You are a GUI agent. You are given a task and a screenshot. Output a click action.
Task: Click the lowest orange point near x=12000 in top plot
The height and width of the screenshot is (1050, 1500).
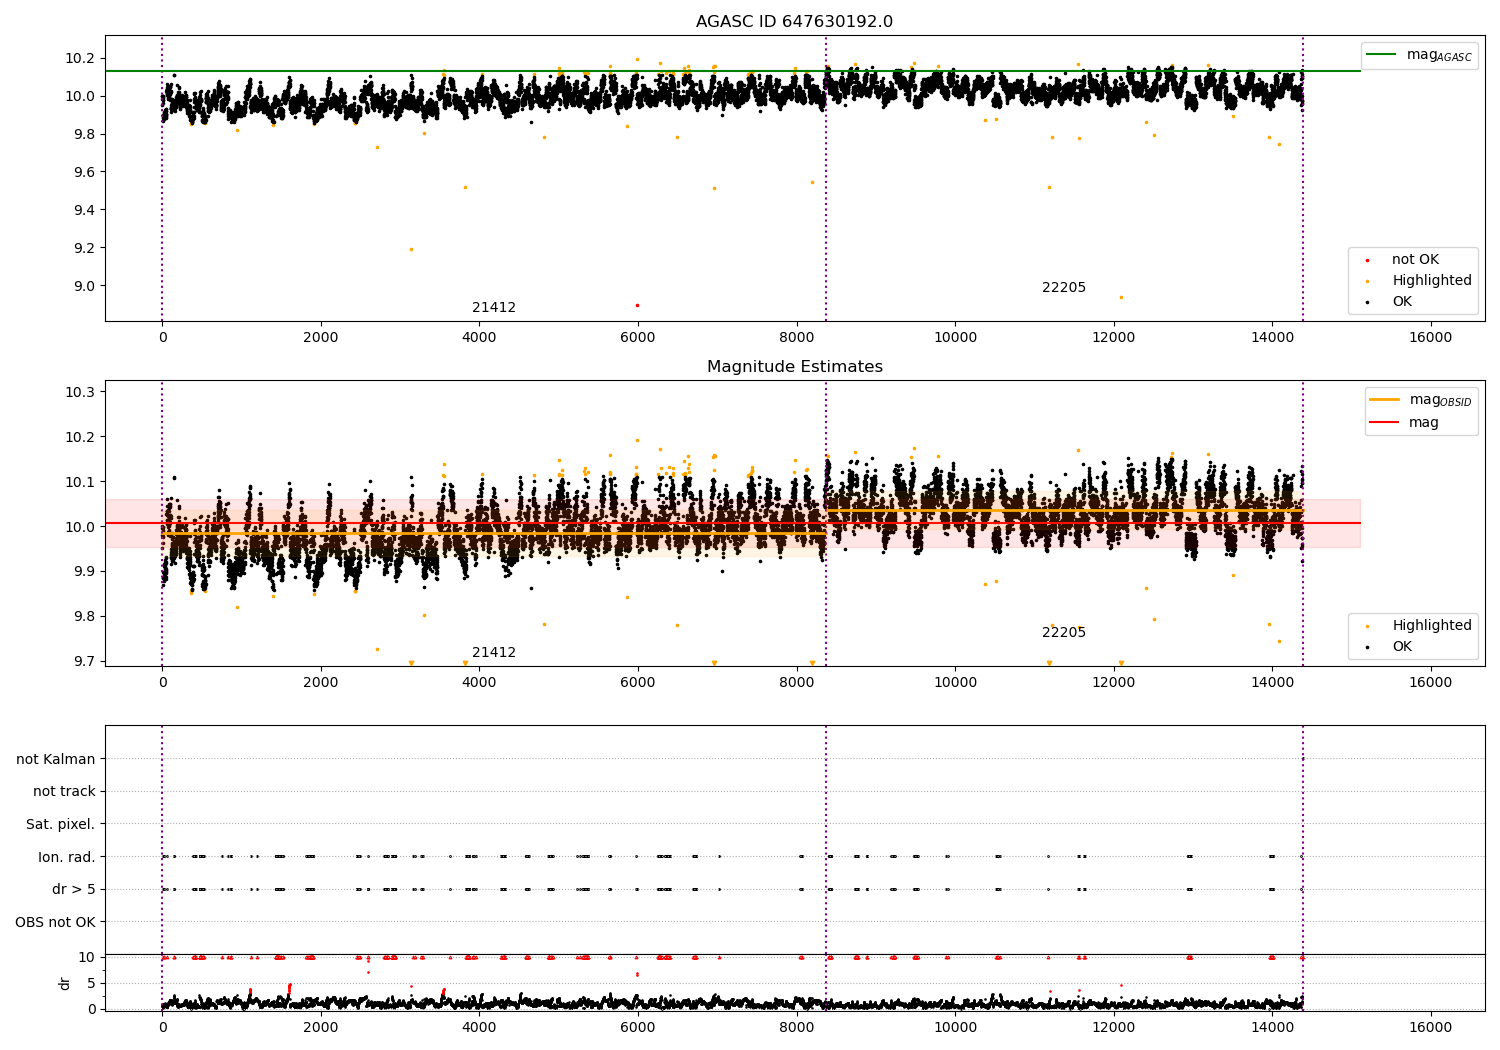pos(1121,297)
